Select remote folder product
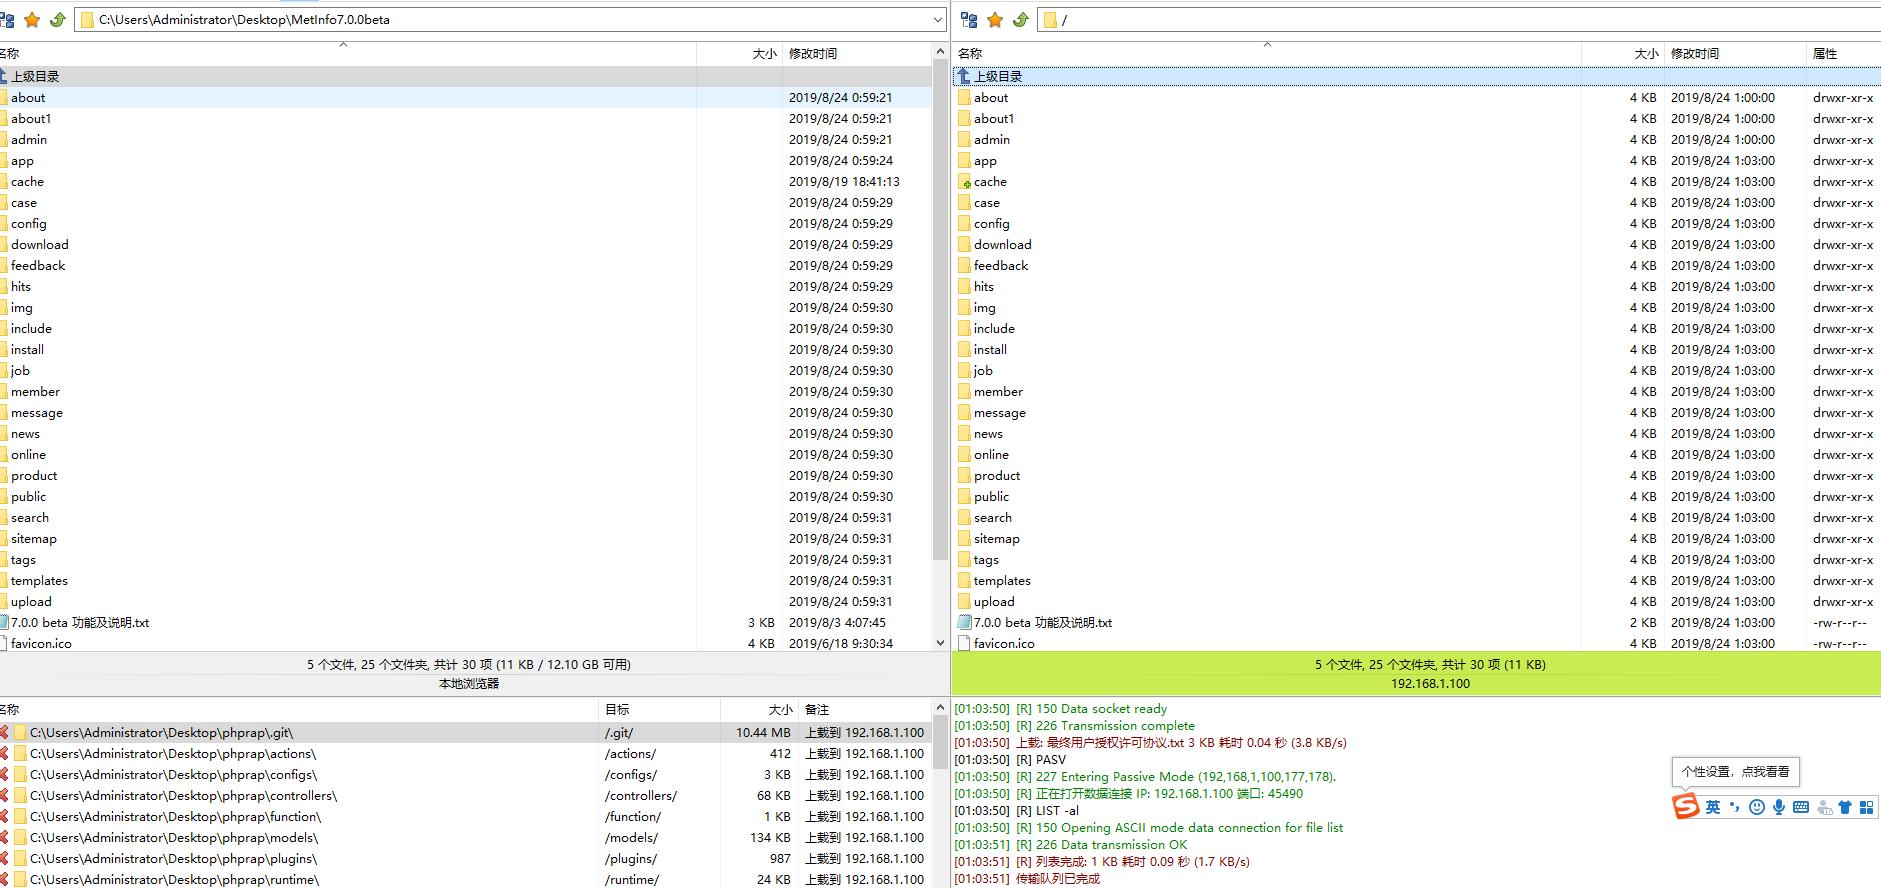Screen dimensions: 1881x888 point(997,476)
